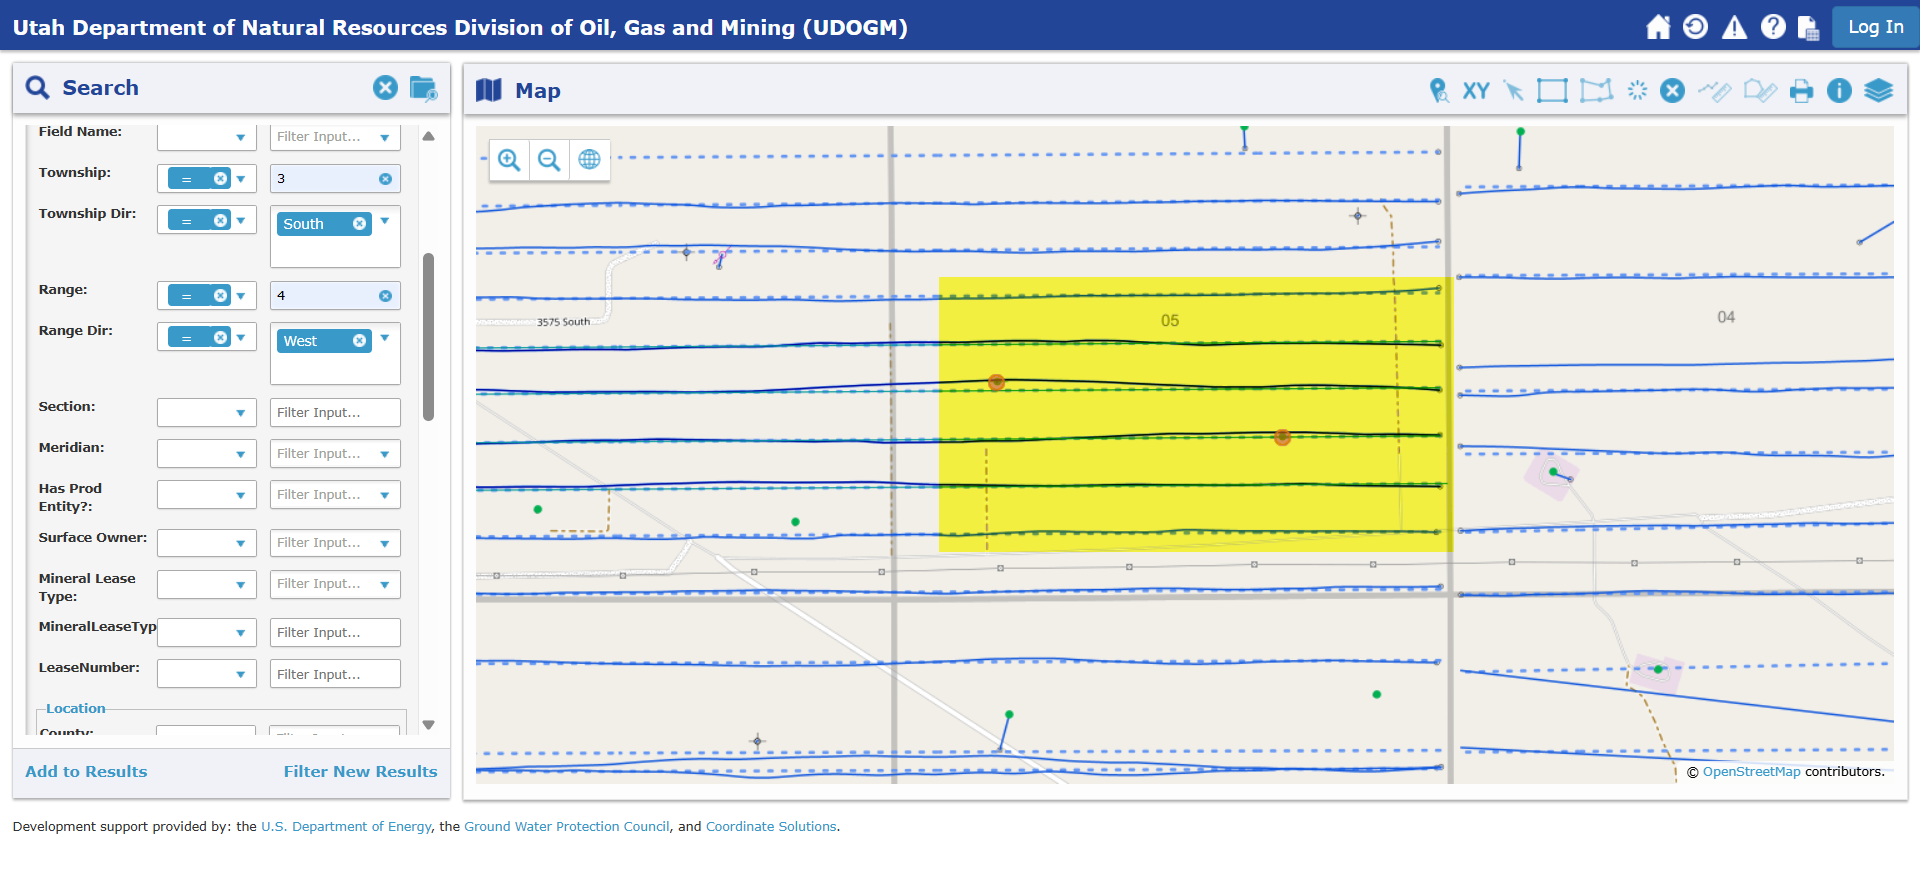1920x869 pixels.
Task: Open the XY coordinate lookup tool
Action: [1475, 91]
